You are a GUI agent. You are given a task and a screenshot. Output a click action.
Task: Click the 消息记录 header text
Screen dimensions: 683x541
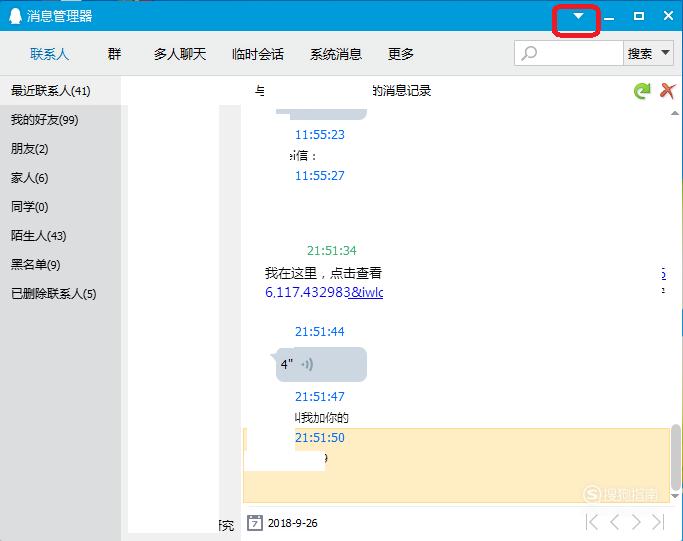point(402,91)
